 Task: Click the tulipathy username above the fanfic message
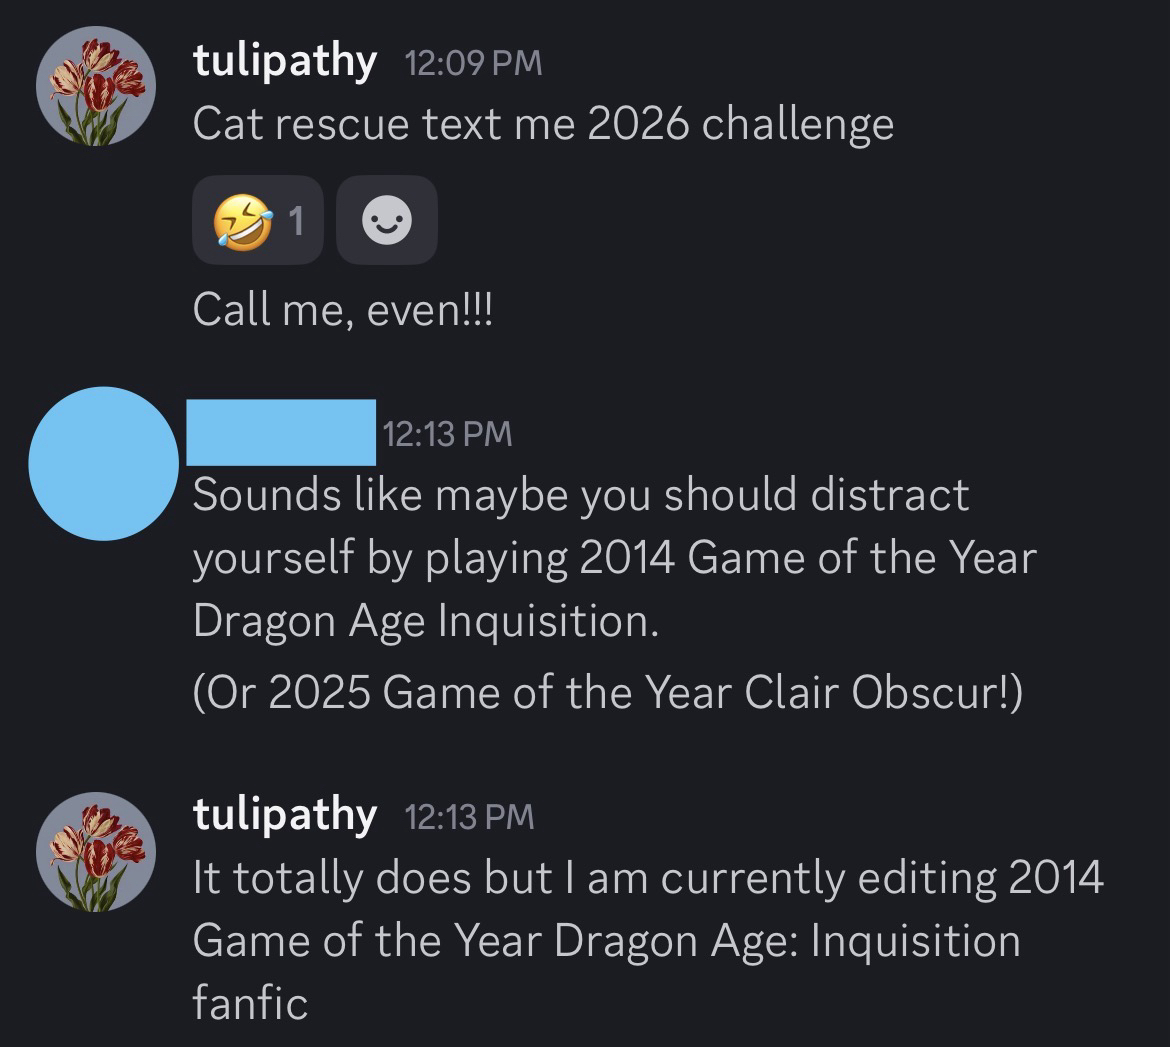pyautogui.click(x=284, y=815)
